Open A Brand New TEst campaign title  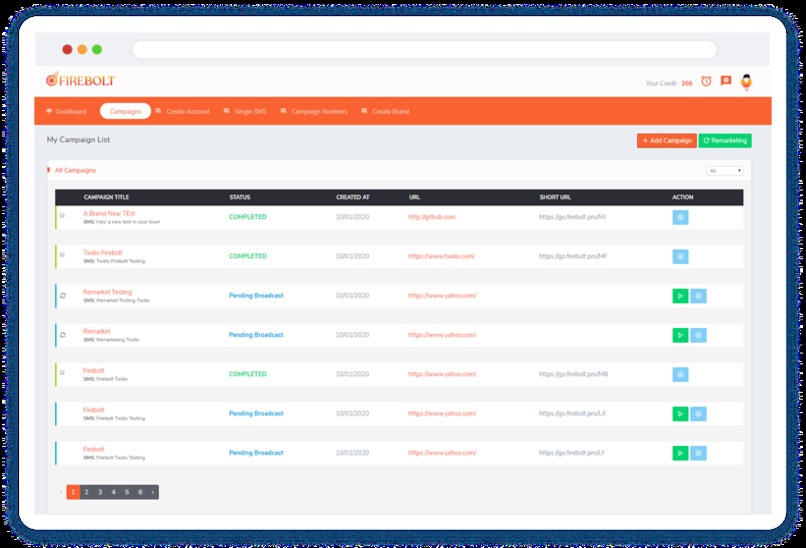coord(109,213)
